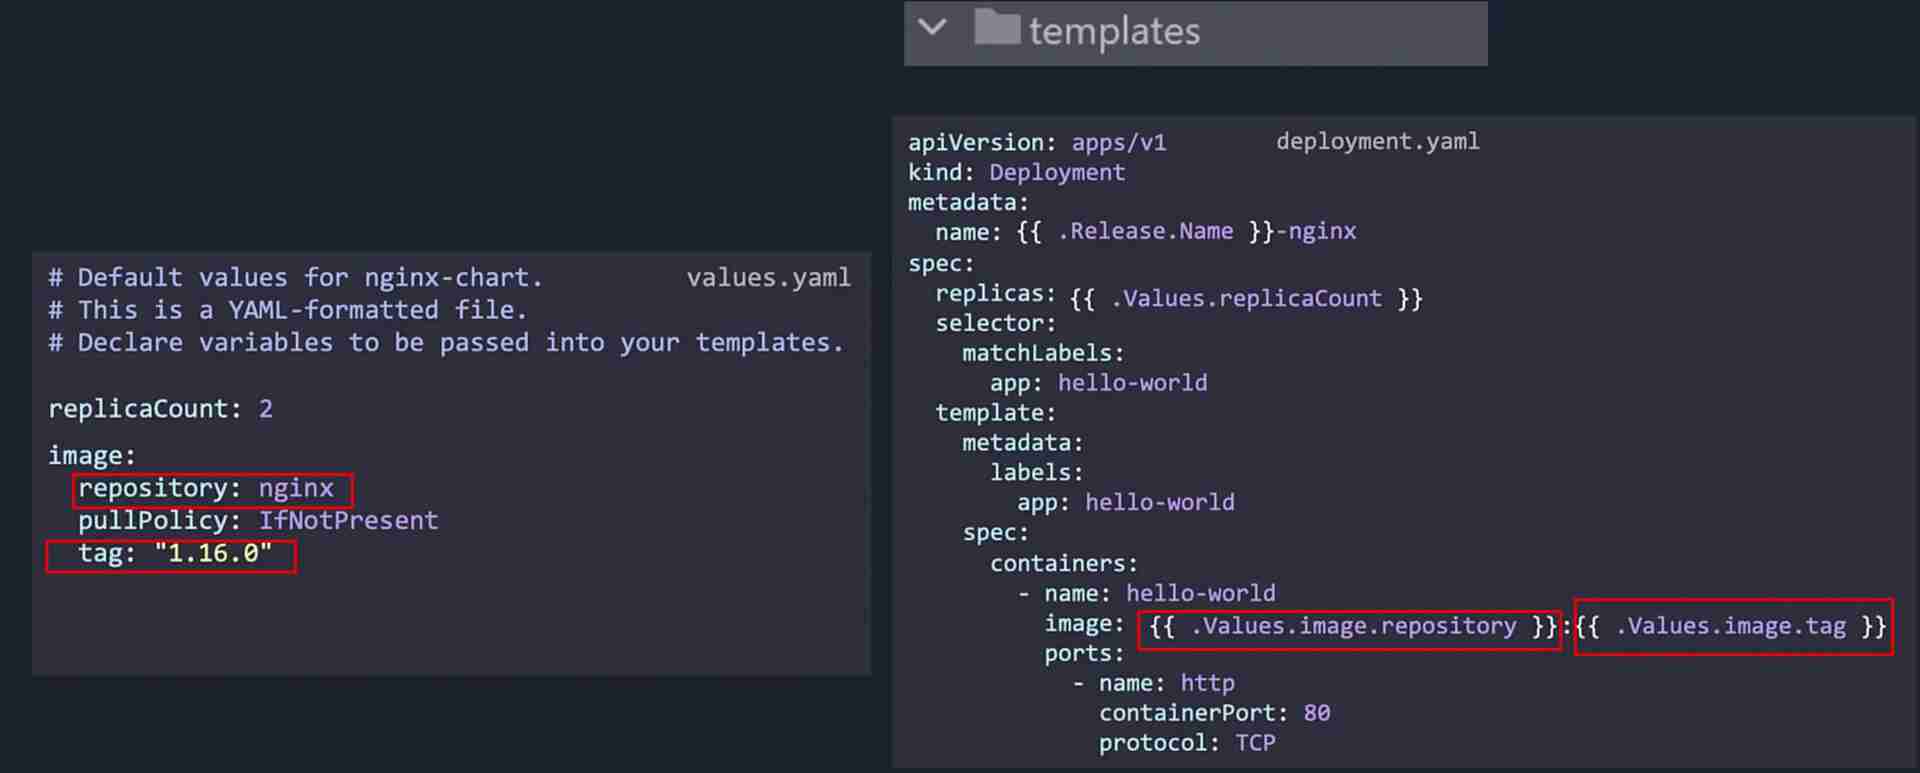Click the 'pullPolicy: IfNotPresent' line
The height and width of the screenshot is (773, 1920).
point(258,520)
